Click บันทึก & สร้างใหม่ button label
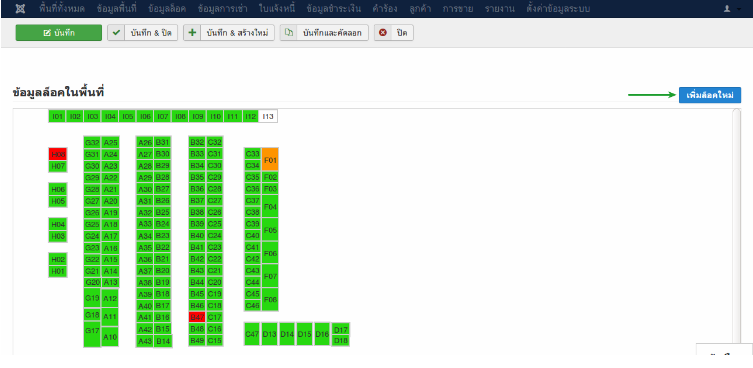The width and height of the screenshot is (753, 368). point(237,33)
